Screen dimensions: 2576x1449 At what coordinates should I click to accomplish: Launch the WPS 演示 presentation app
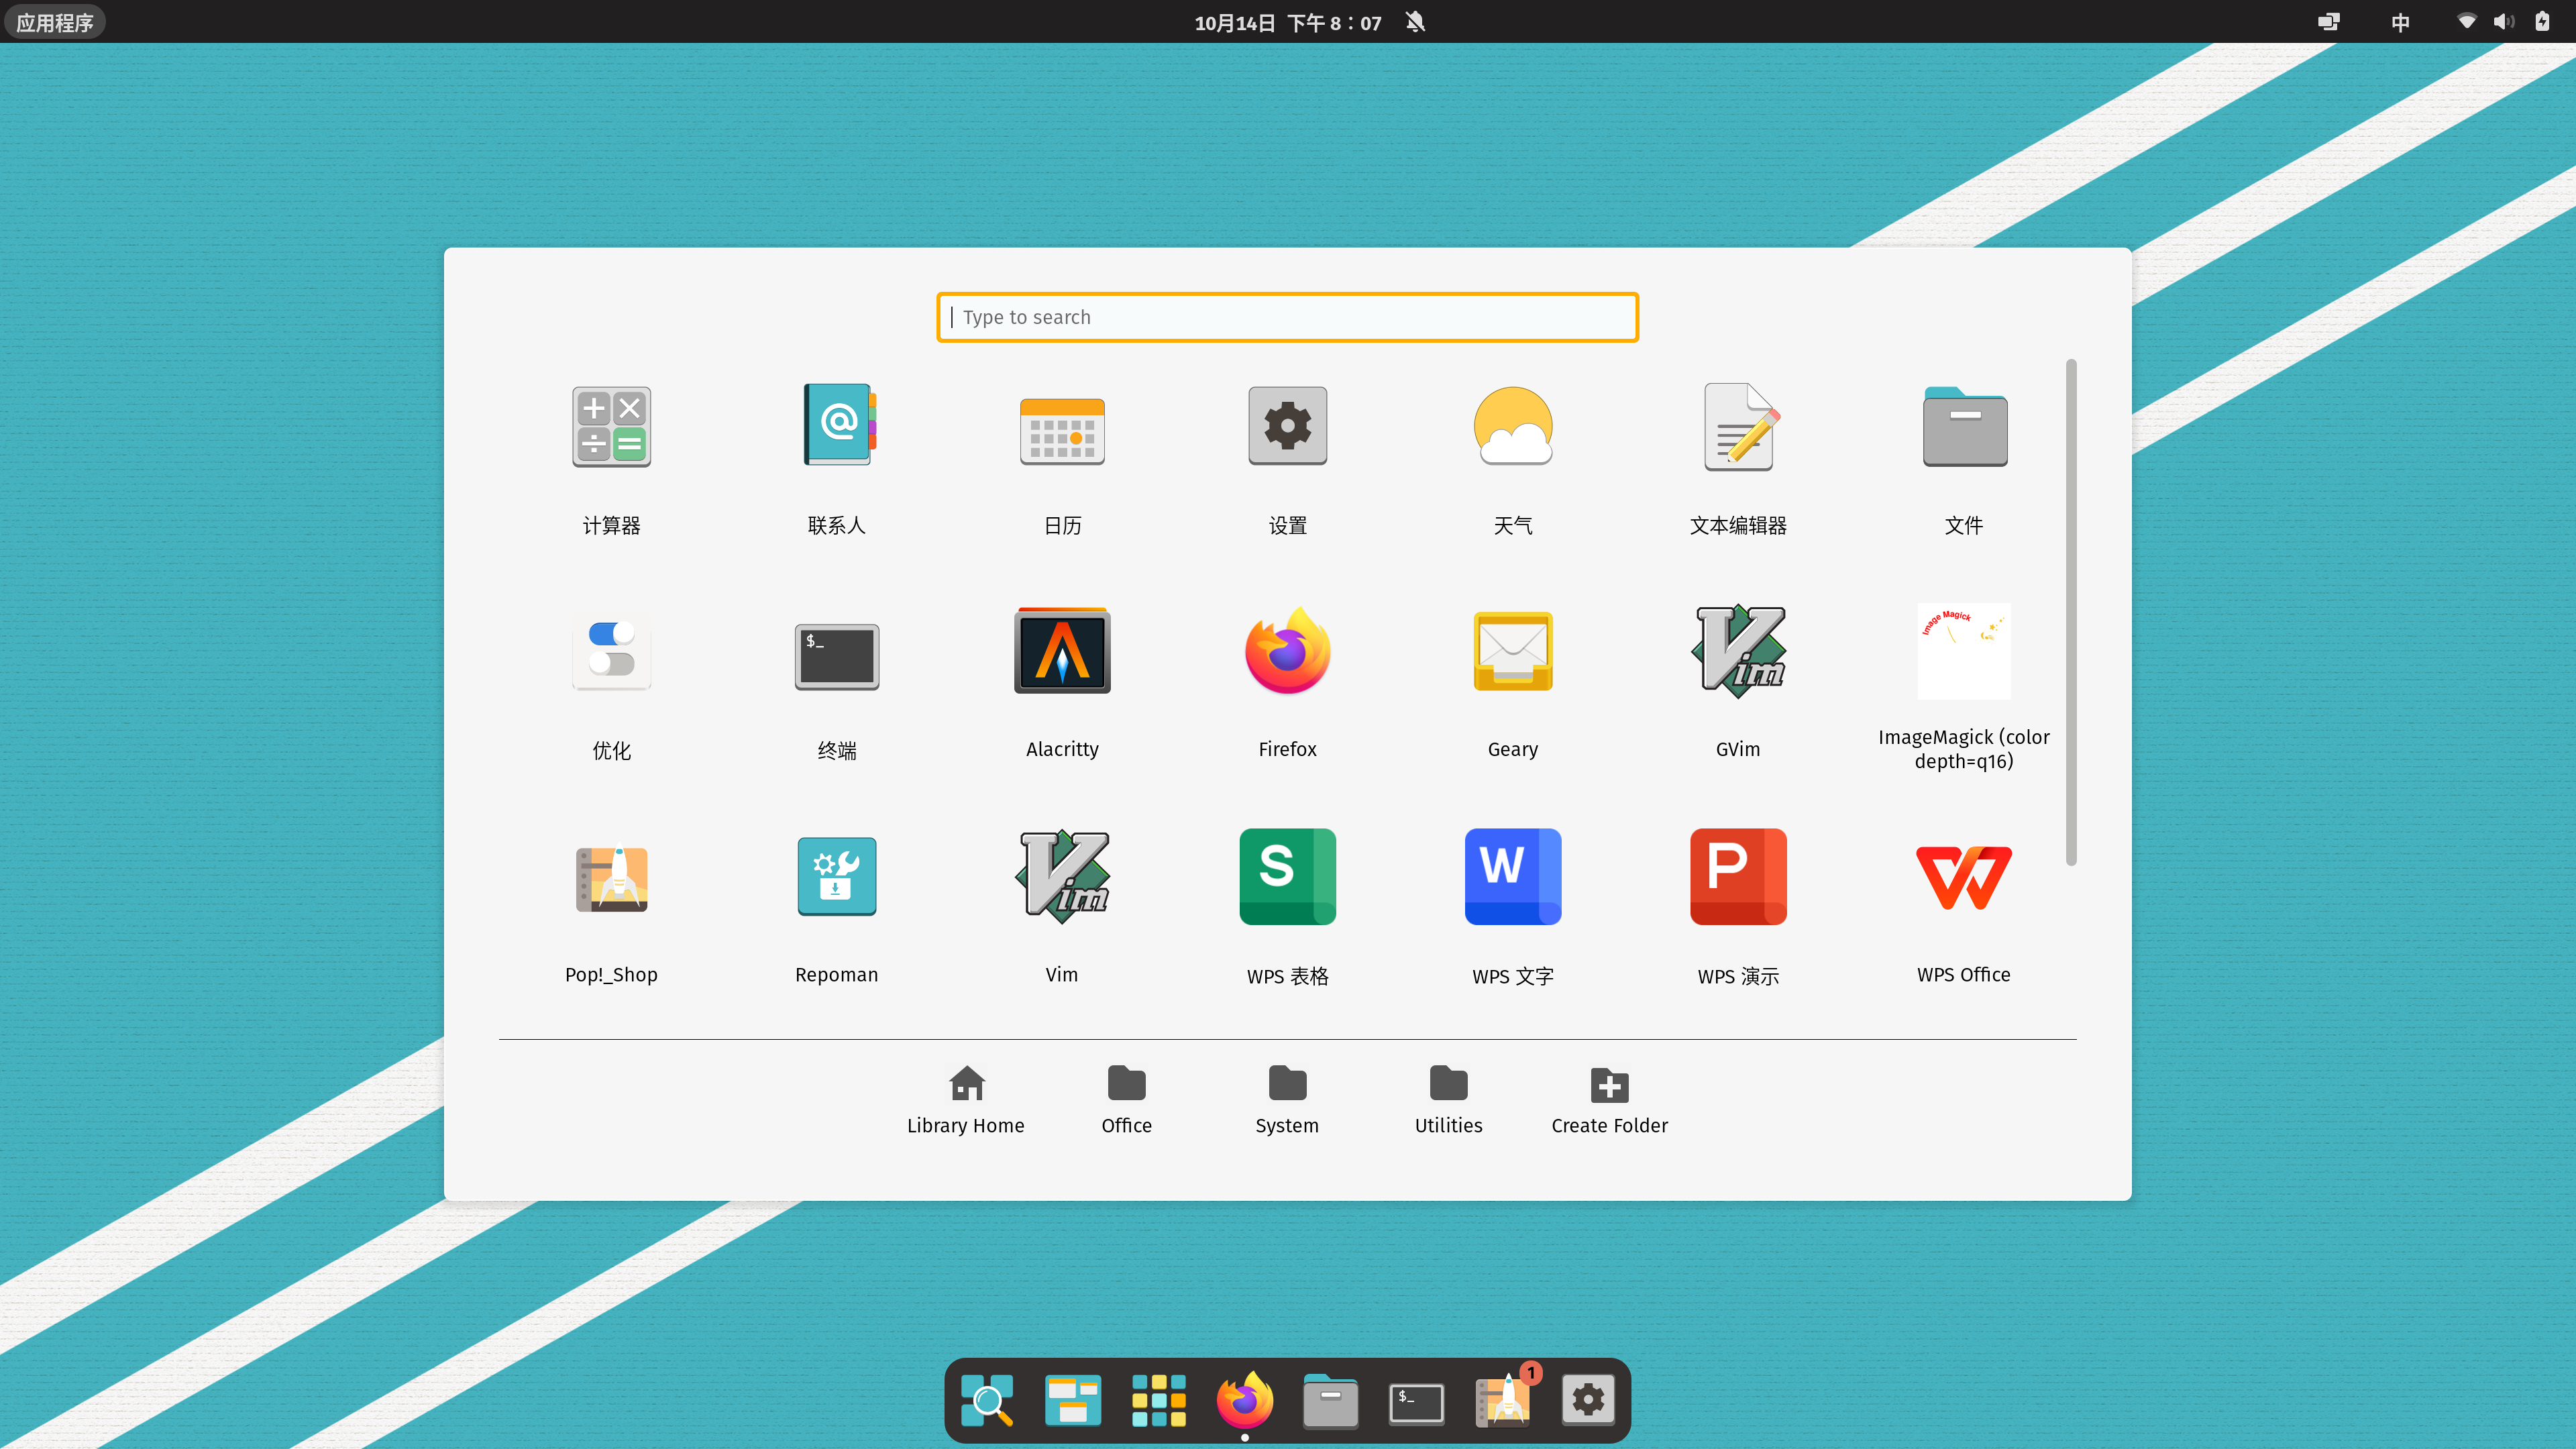pyautogui.click(x=1737, y=877)
